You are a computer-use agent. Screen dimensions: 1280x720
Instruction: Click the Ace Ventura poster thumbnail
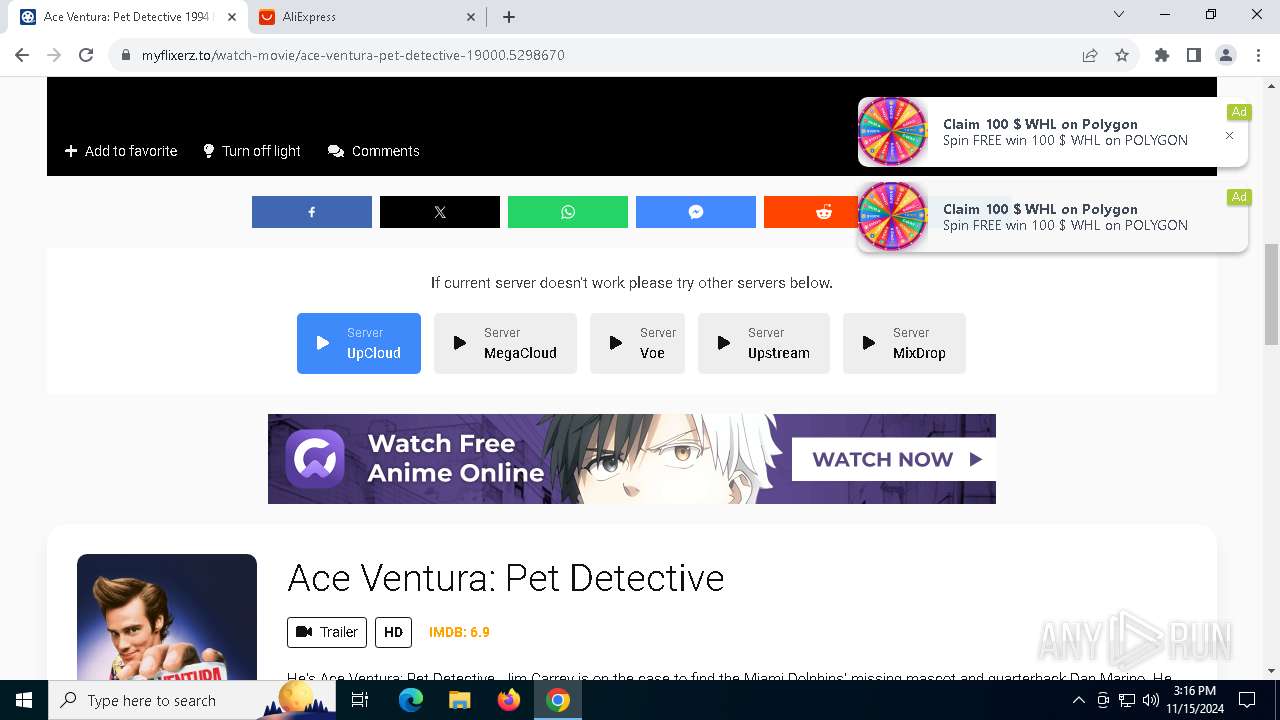[167, 617]
